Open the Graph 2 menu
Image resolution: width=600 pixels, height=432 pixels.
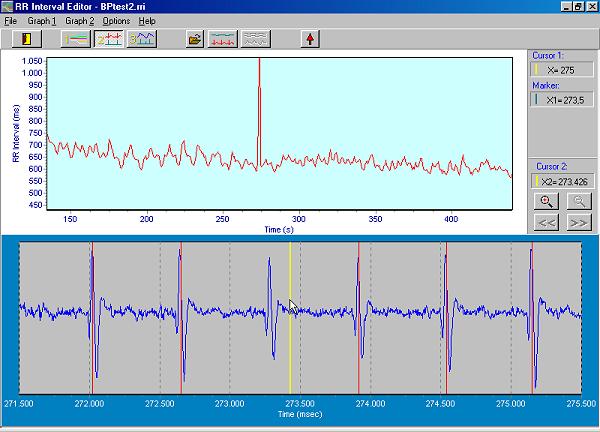coord(78,20)
